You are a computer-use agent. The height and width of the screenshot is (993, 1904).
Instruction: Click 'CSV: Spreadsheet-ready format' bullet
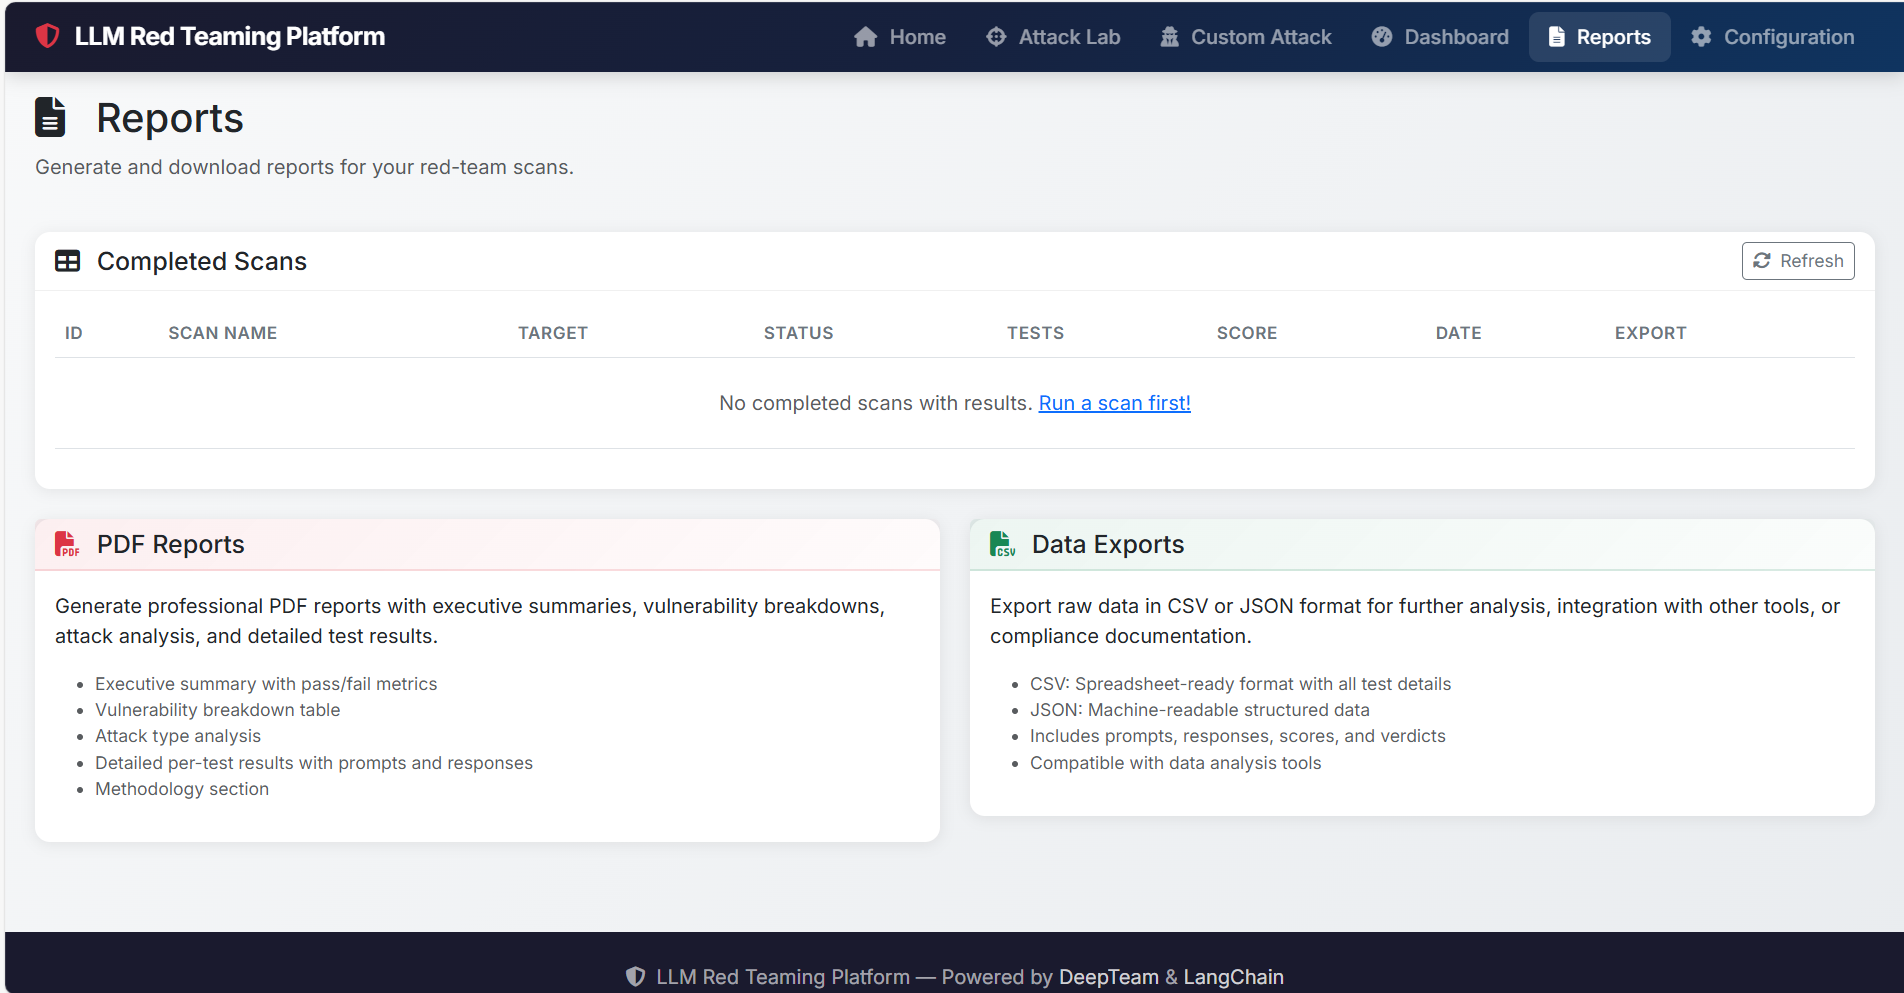(1241, 684)
